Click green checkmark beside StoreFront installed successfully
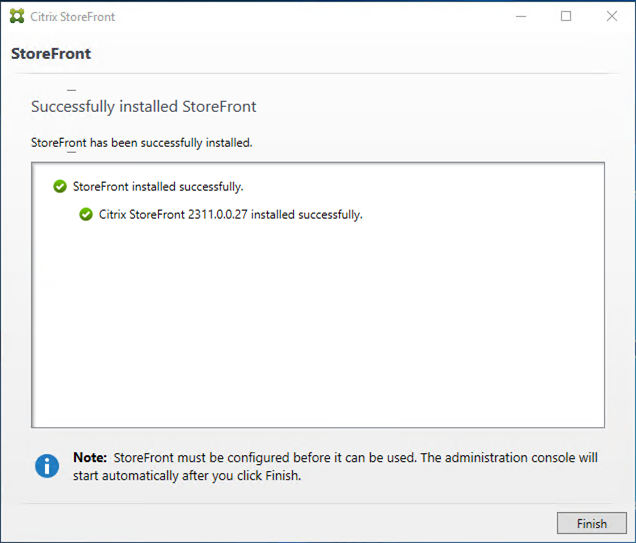The width and height of the screenshot is (636, 543). [x=60, y=187]
